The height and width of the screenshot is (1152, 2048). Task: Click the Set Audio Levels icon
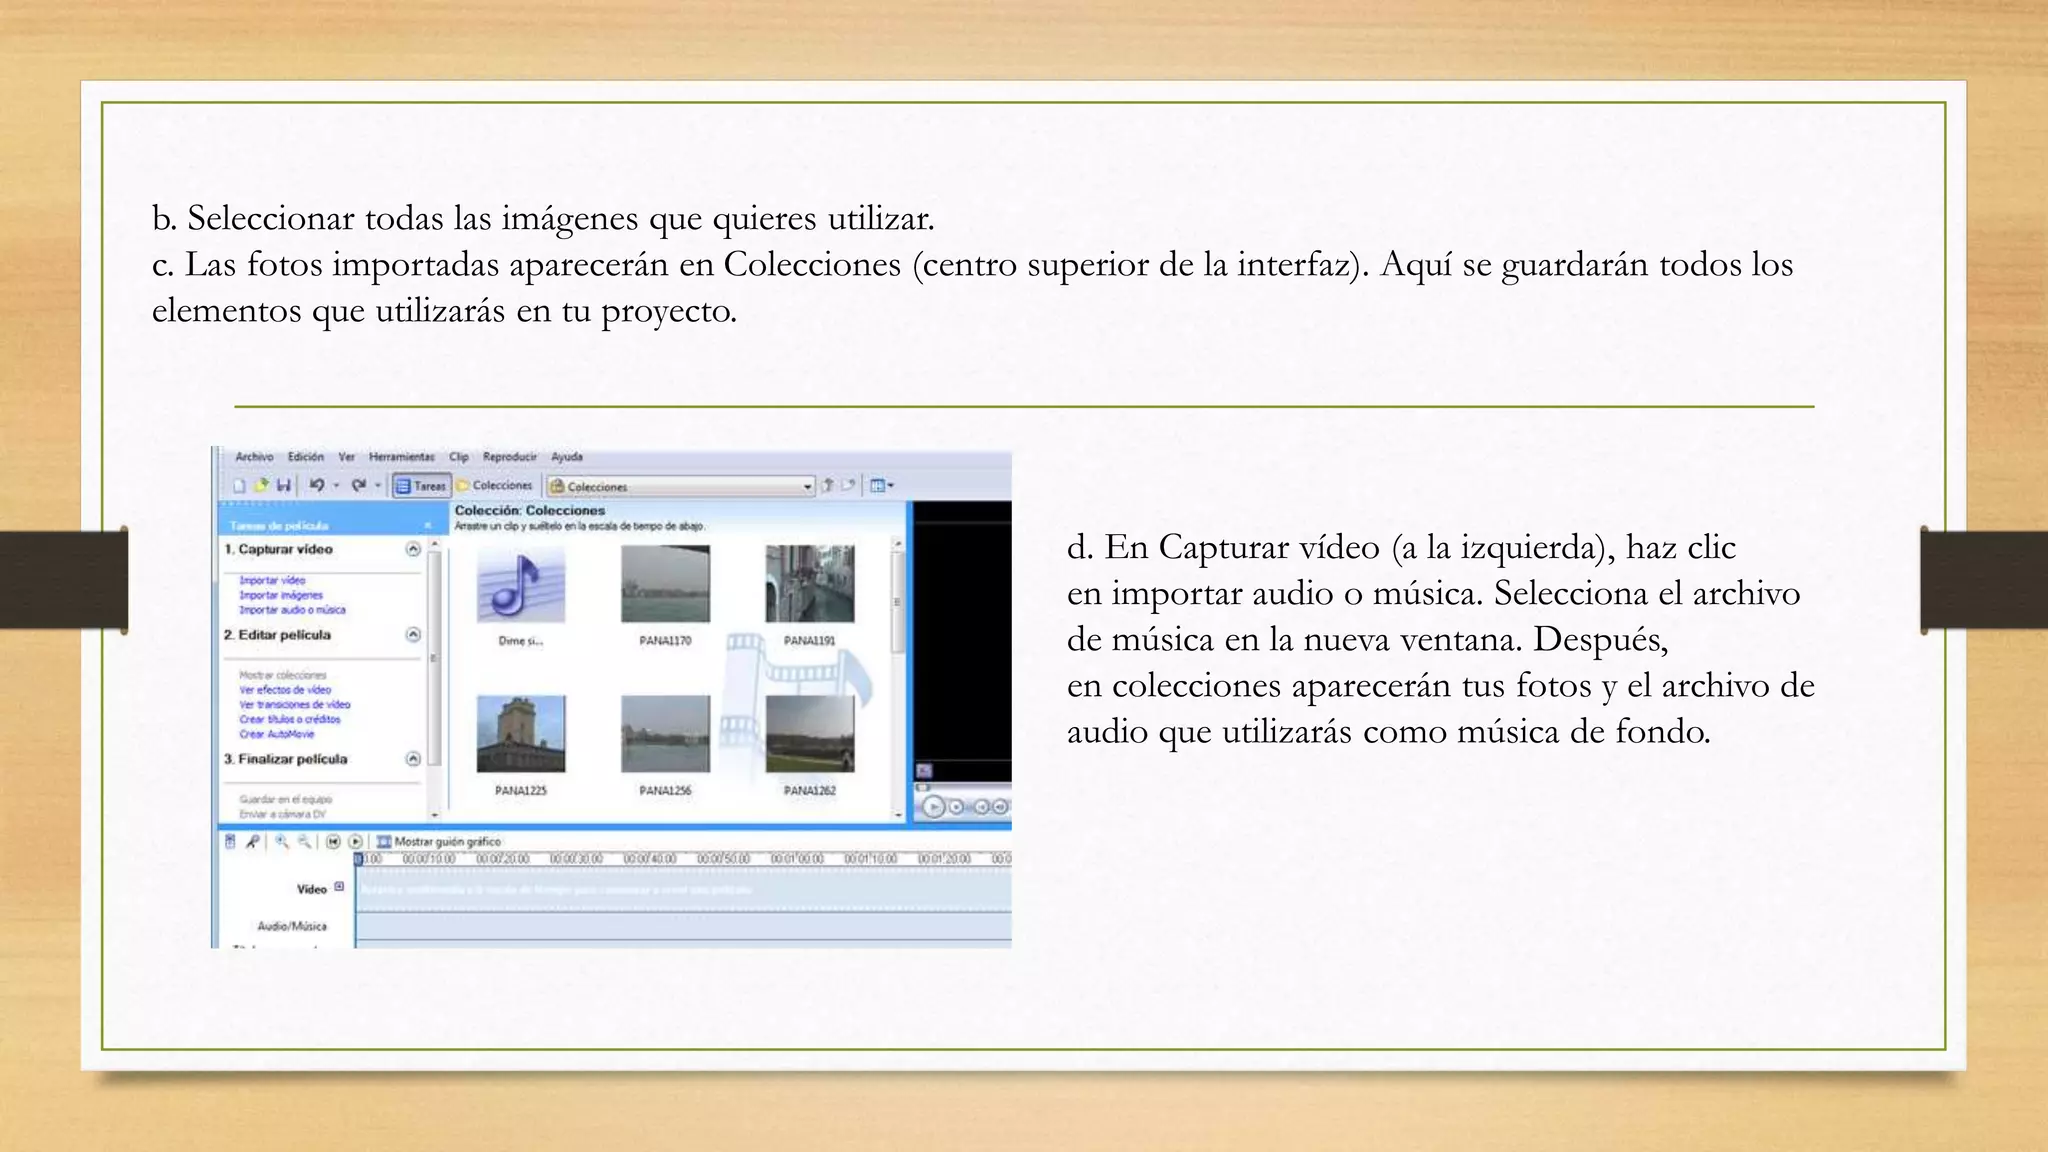[231, 842]
